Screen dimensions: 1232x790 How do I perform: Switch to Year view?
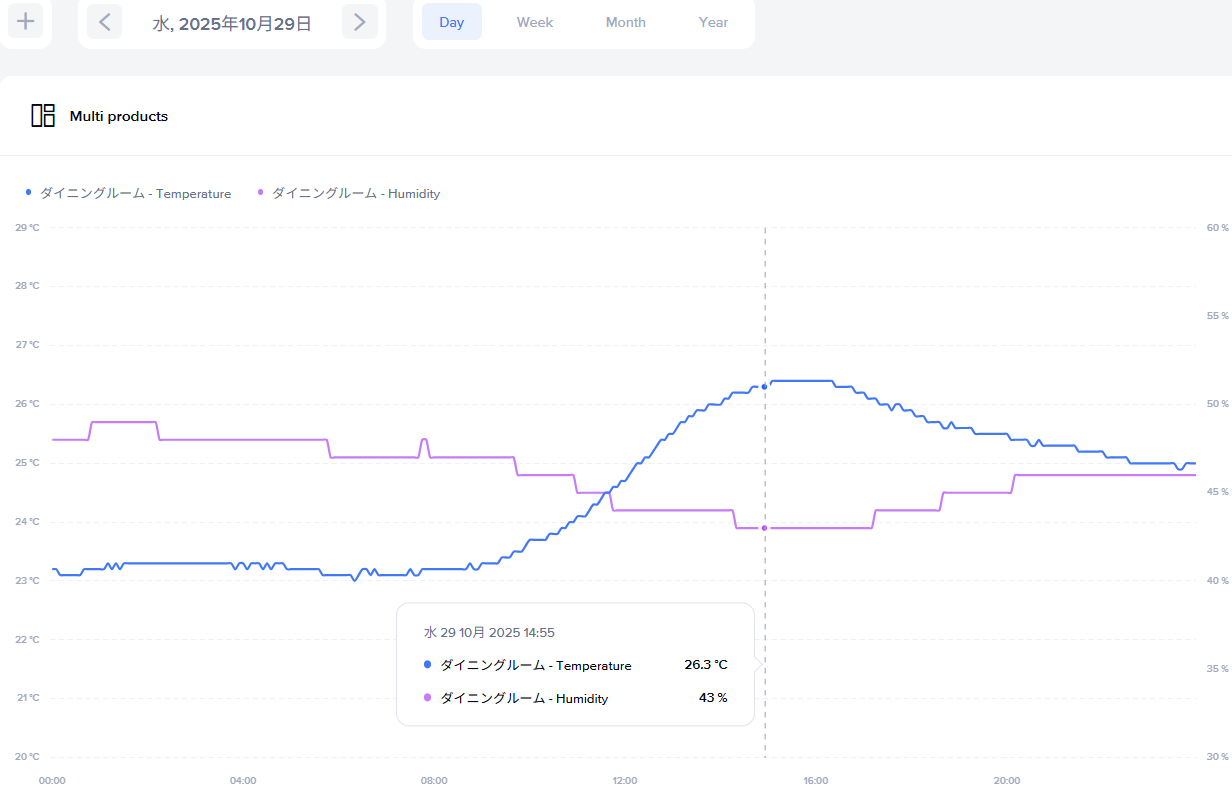714,22
